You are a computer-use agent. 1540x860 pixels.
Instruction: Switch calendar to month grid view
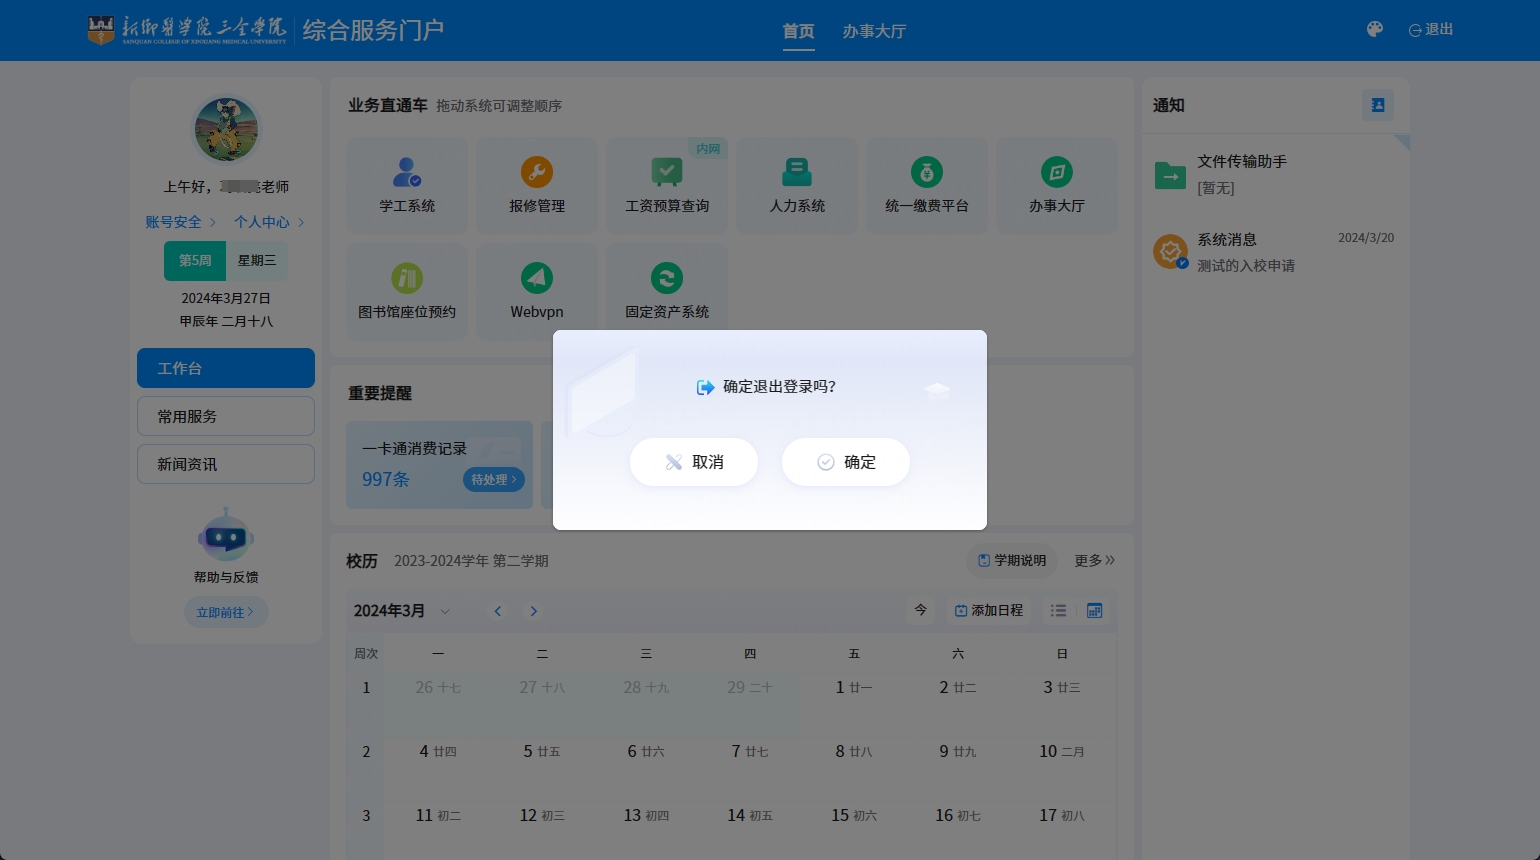1095,610
